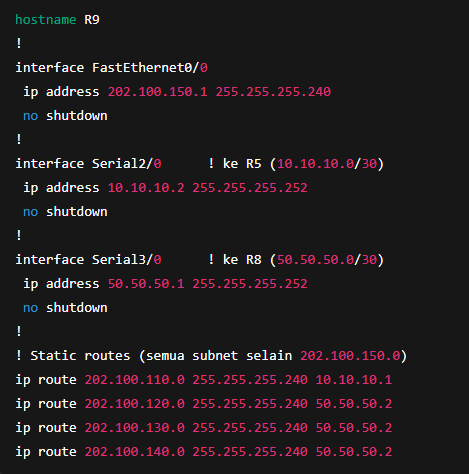The width and height of the screenshot is (469, 474).
Task: Select '202.100.150.0' in the static routes comment
Action: click(350, 356)
